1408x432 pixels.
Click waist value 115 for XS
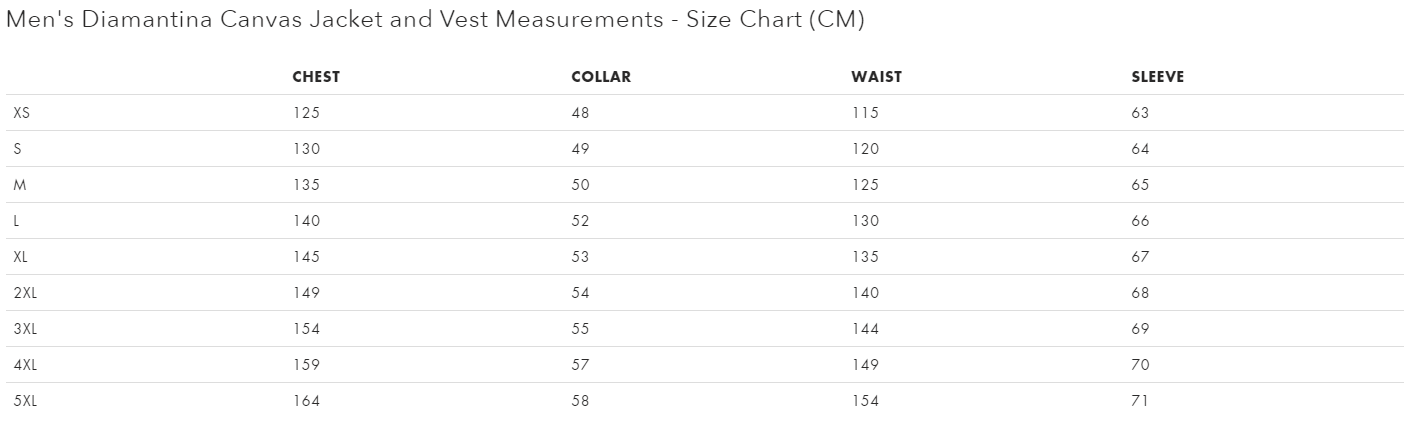pyautogui.click(x=866, y=113)
